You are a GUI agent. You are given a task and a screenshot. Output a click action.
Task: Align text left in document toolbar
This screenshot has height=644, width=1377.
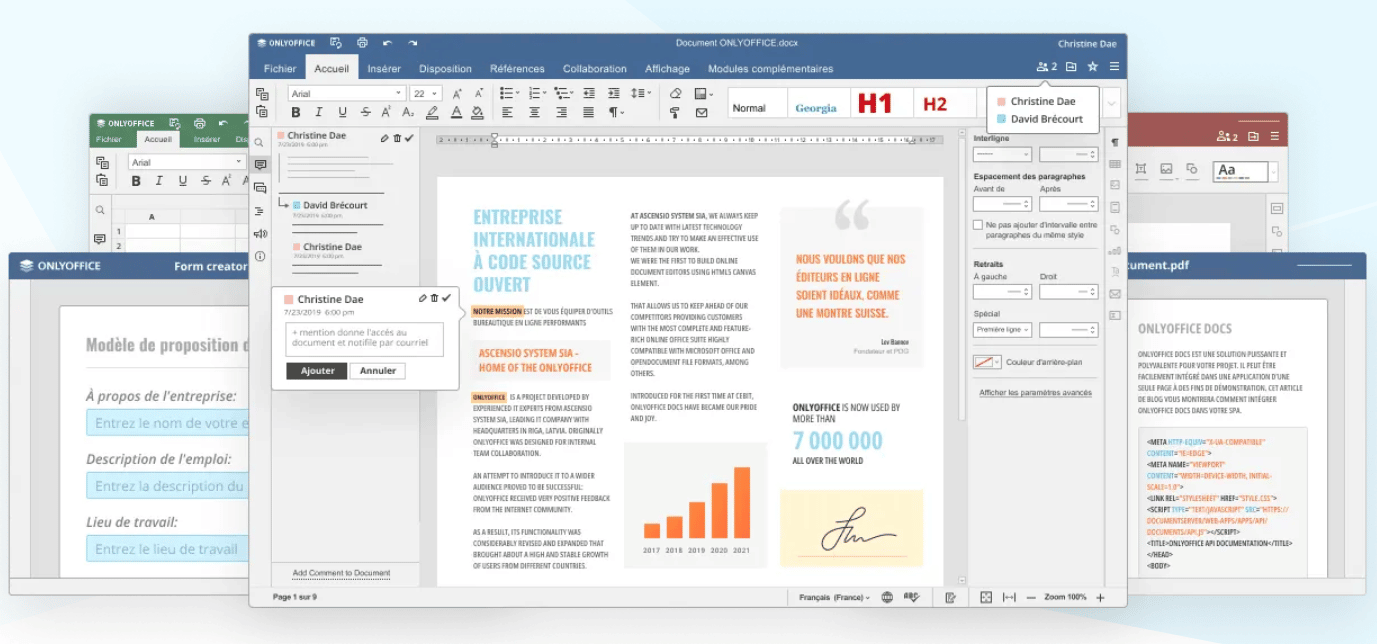508,113
